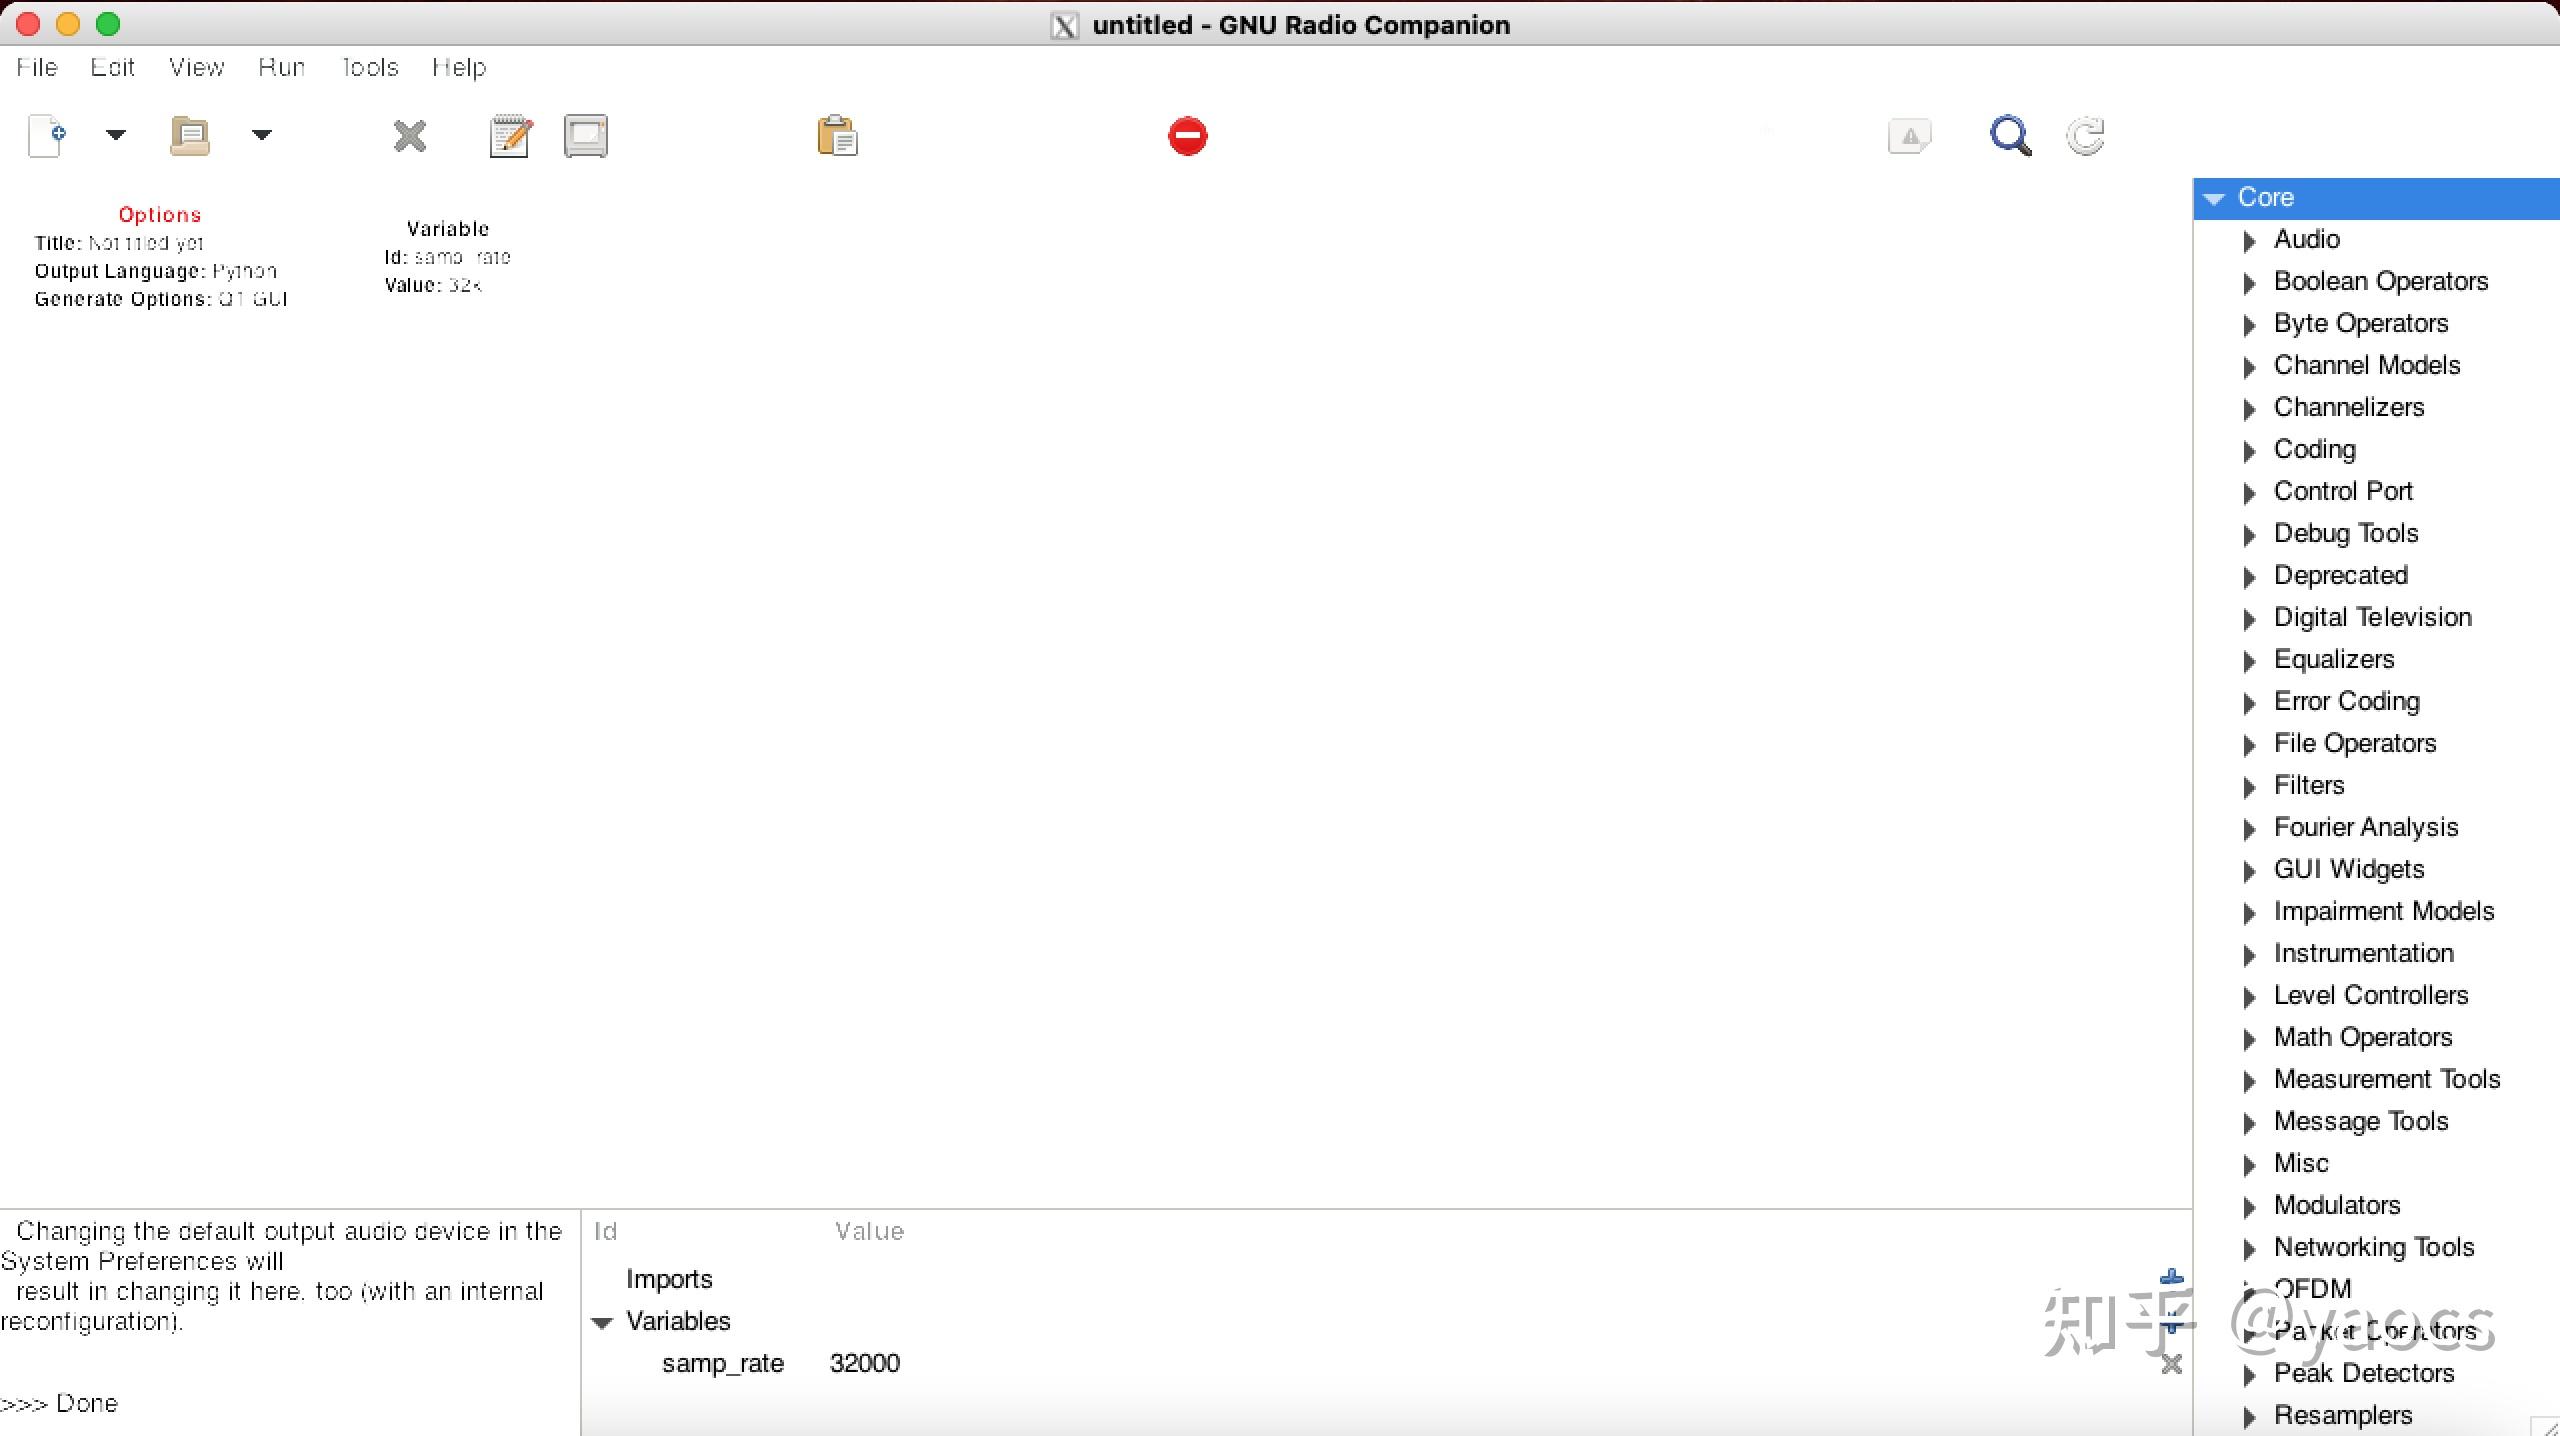Click the reload blocks refresh icon
The width and height of the screenshot is (2560, 1436).
tap(2086, 136)
